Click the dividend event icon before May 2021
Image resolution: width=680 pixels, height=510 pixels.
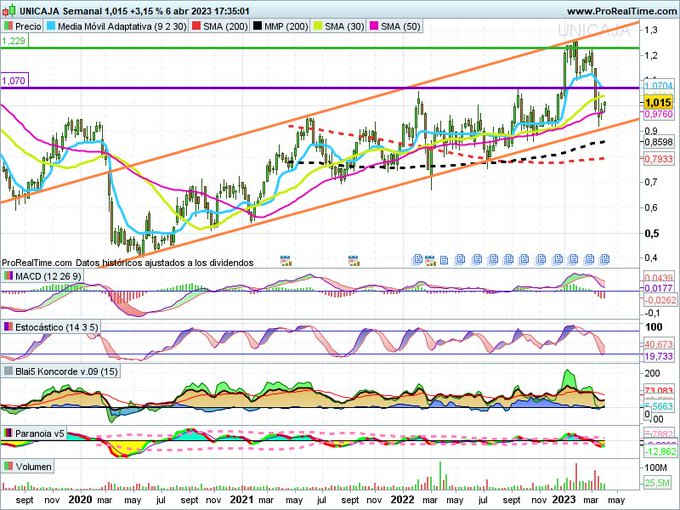coord(286,260)
